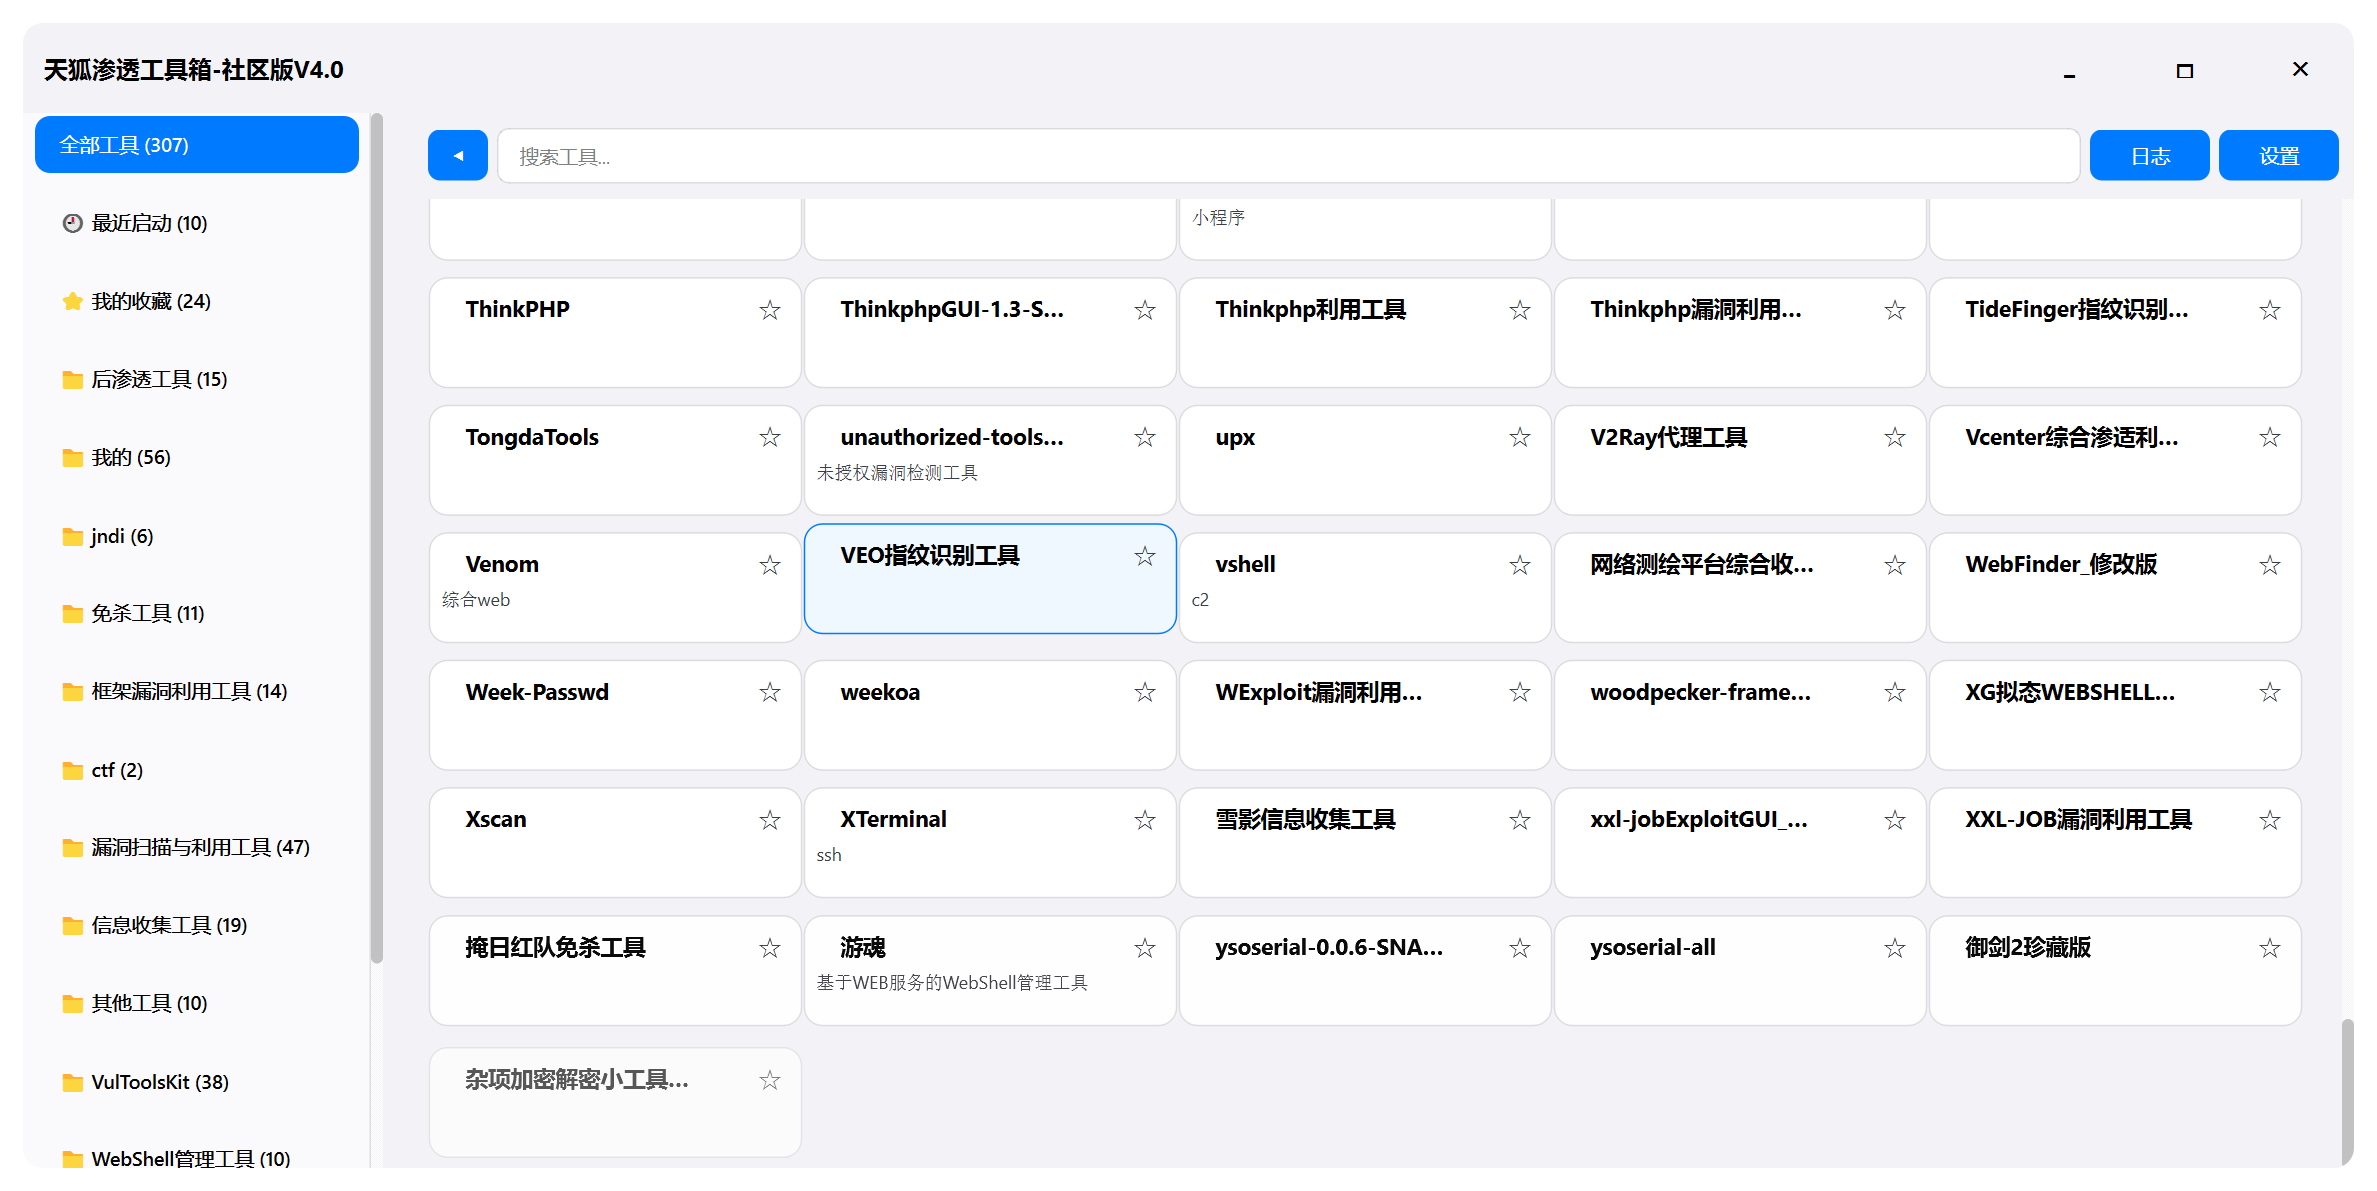Star the XXL-JOB漏洞利用工具 card

pyautogui.click(x=2269, y=820)
